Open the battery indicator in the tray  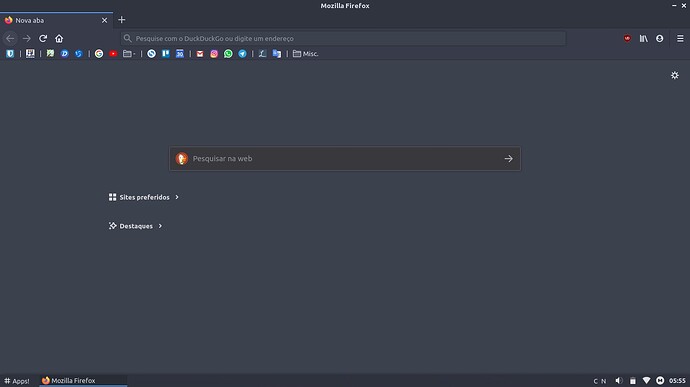point(632,380)
